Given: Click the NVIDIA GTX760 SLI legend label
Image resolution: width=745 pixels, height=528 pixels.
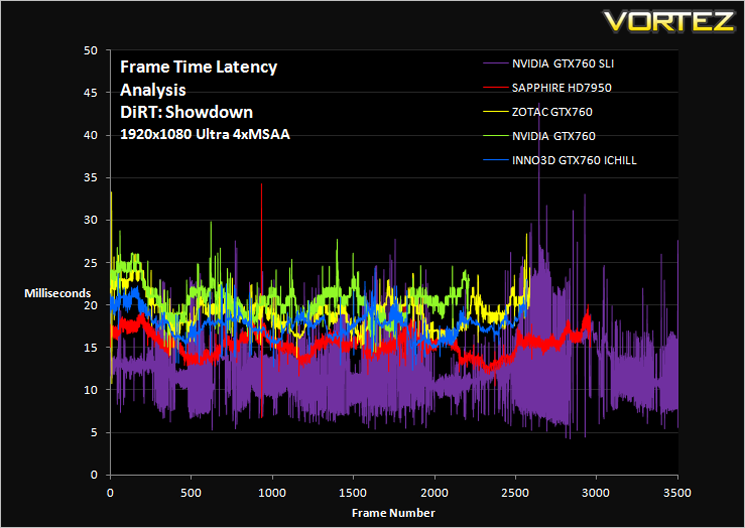Looking at the screenshot, I should point(563,64).
